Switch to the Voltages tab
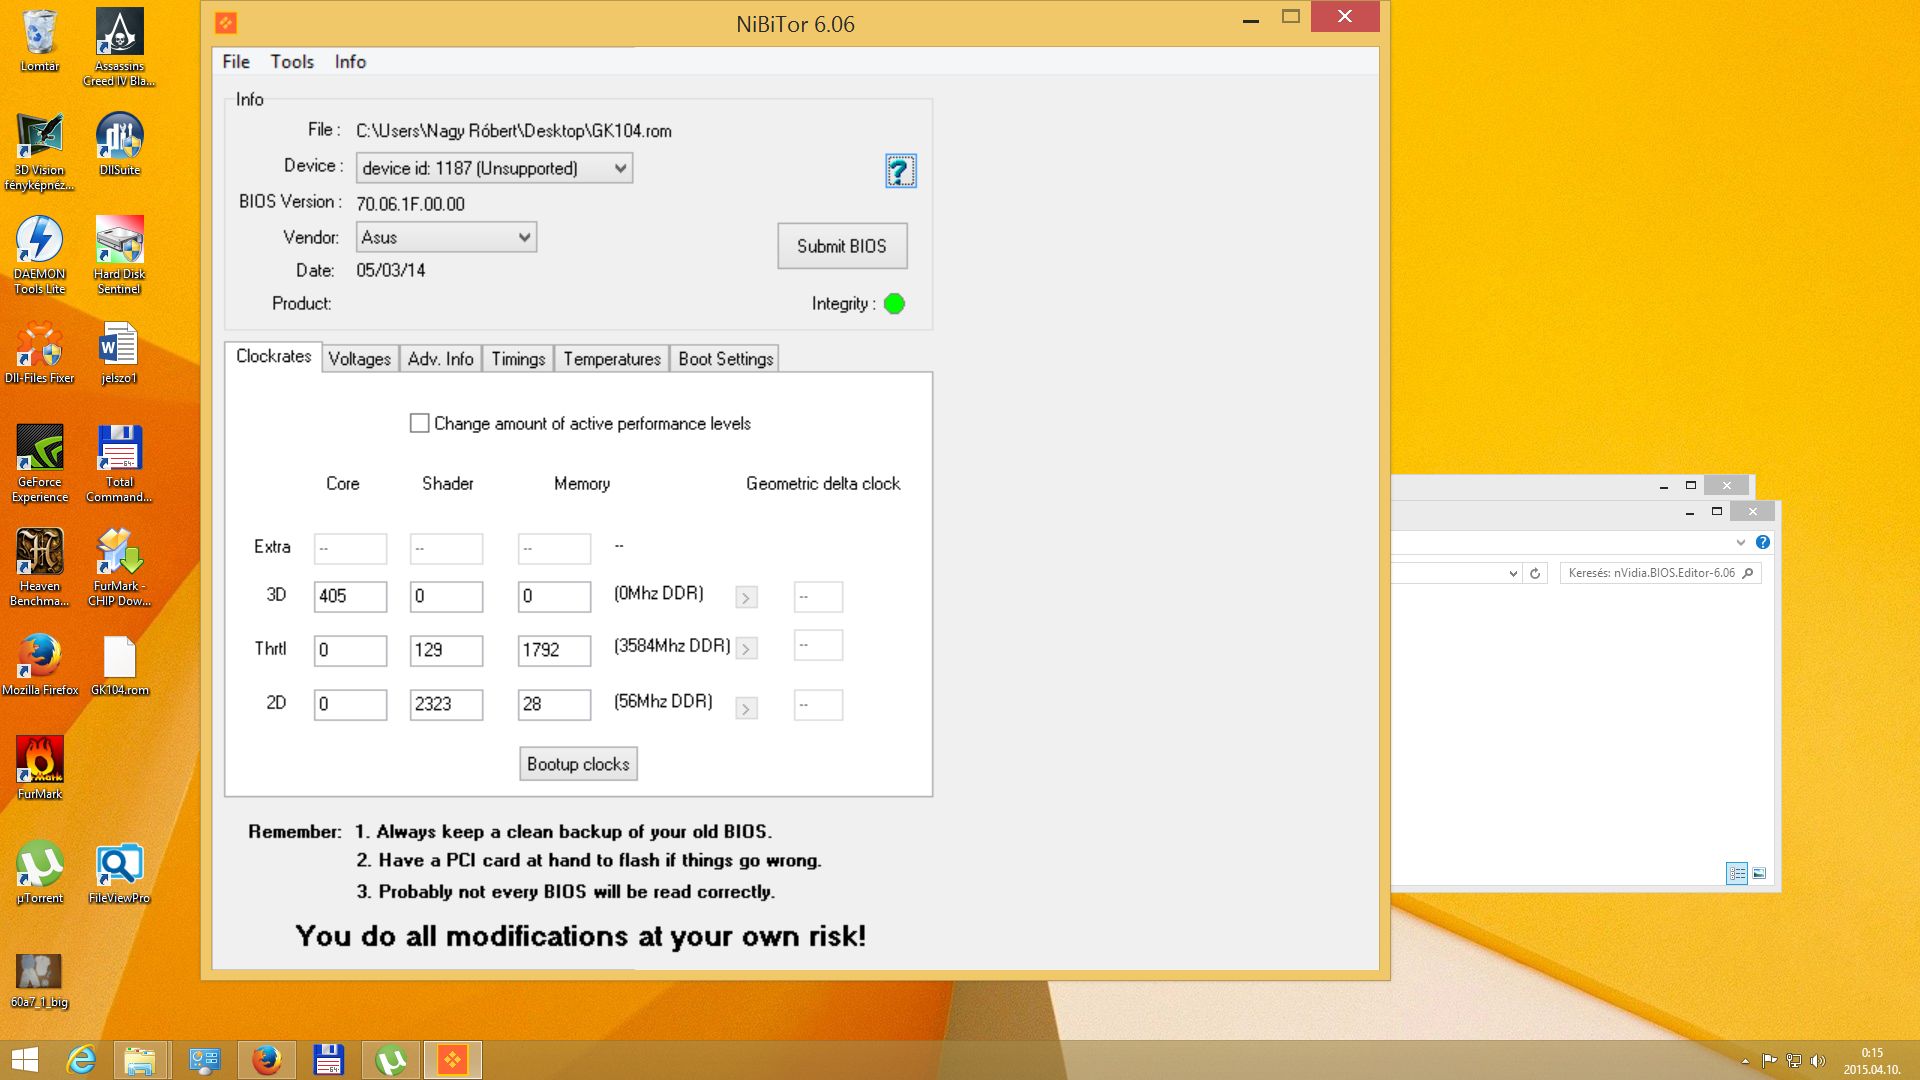 pos(359,359)
